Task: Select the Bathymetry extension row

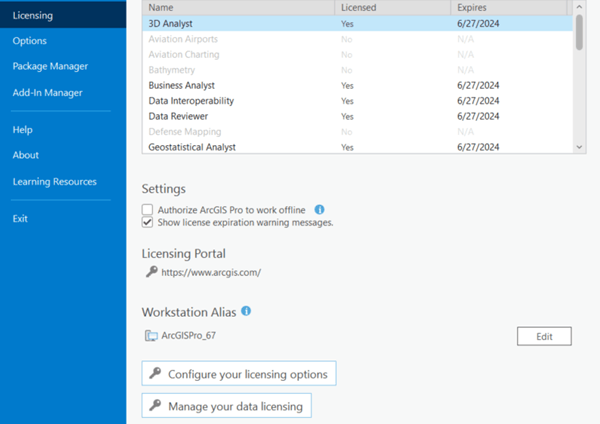Action: click(357, 70)
